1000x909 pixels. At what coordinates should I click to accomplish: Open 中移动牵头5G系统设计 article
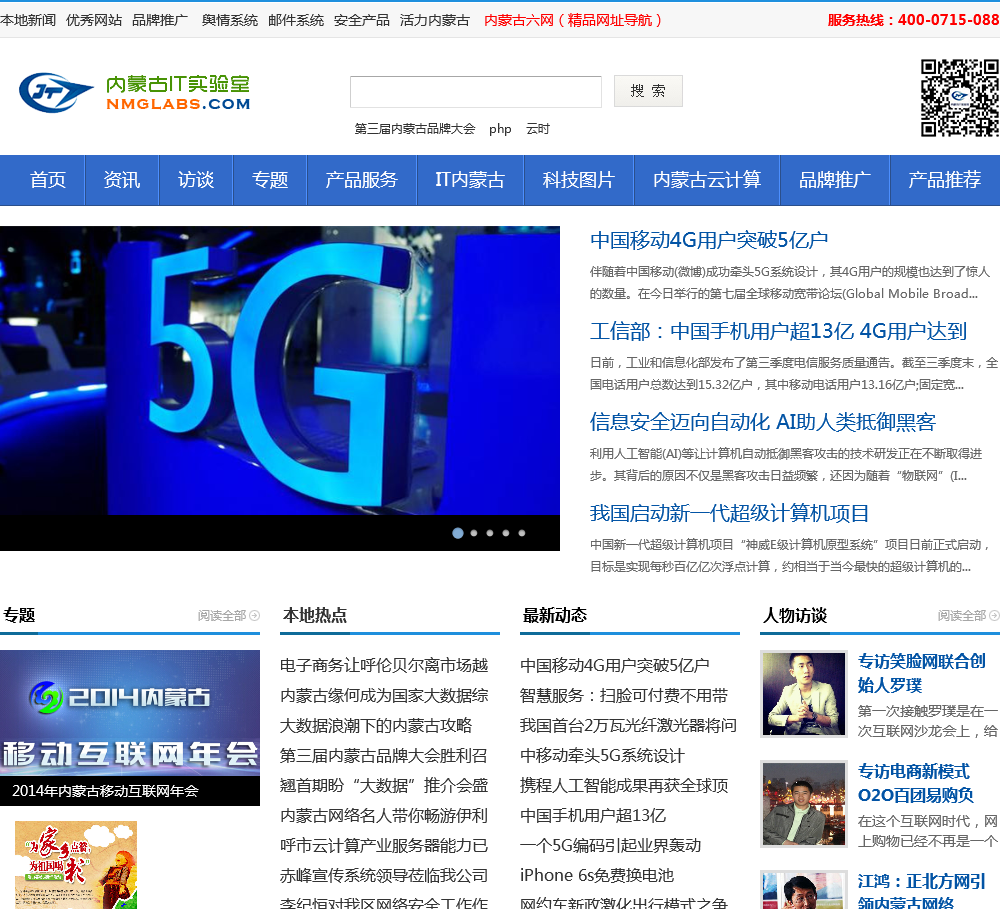tap(602, 756)
